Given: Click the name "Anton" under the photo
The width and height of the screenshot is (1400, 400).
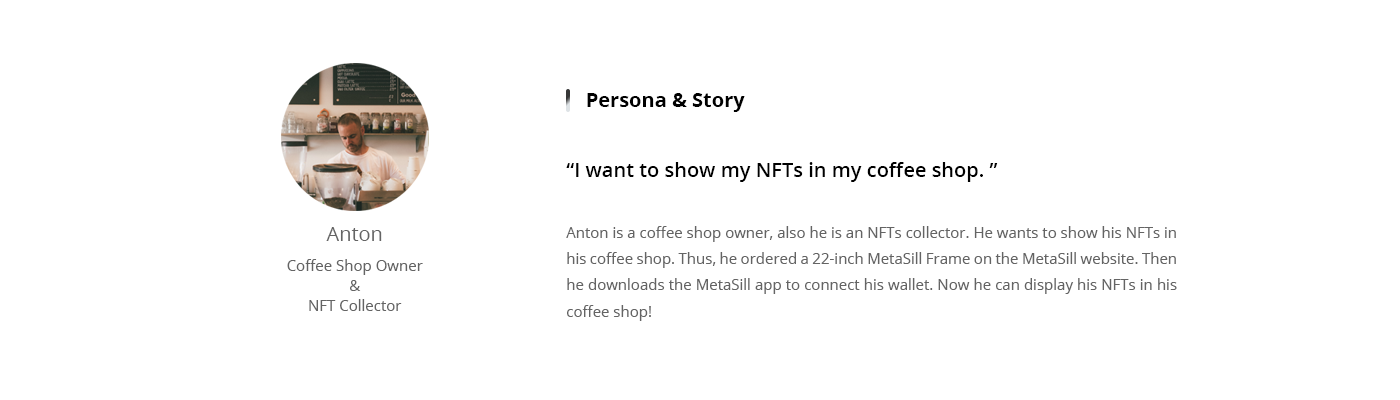Looking at the screenshot, I should (354, 234).
